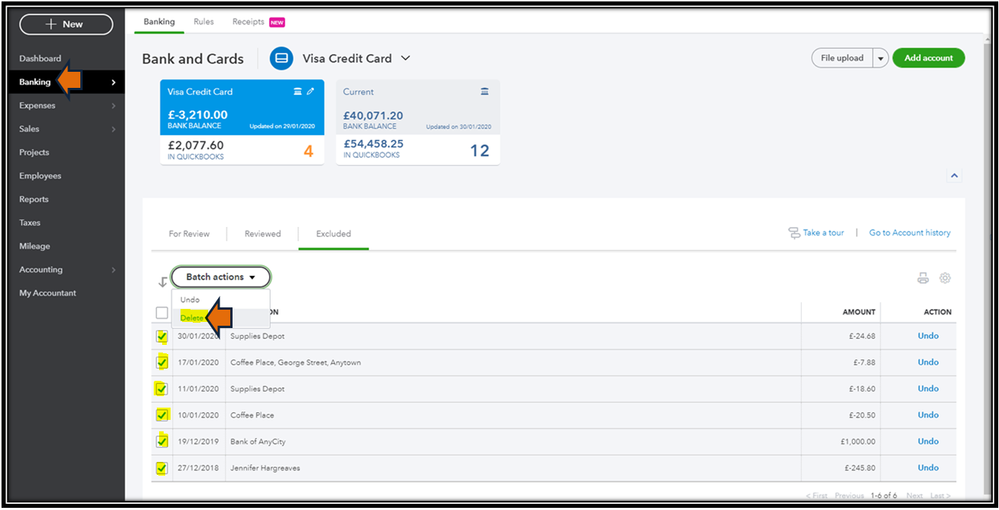This screenshot has height=510, width=999.
Task: Undo the 10/01/2020 Coffee Place exclusion
Action: click(928, 415)
